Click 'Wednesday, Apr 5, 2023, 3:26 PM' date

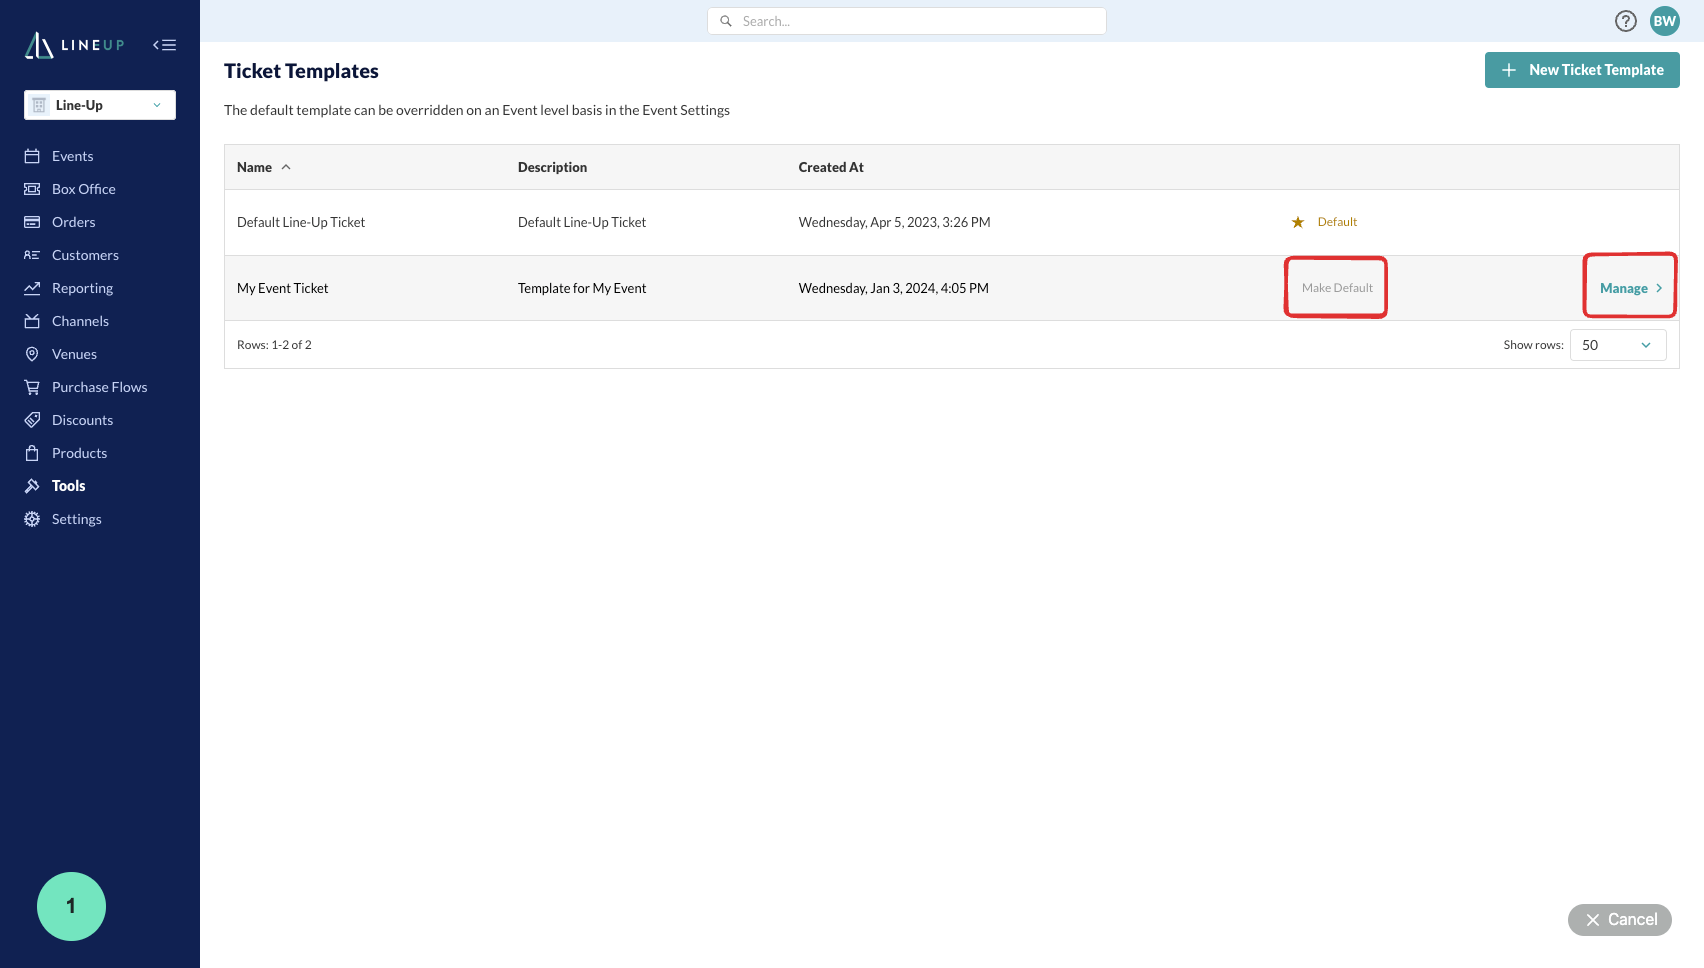pos(894,222)
